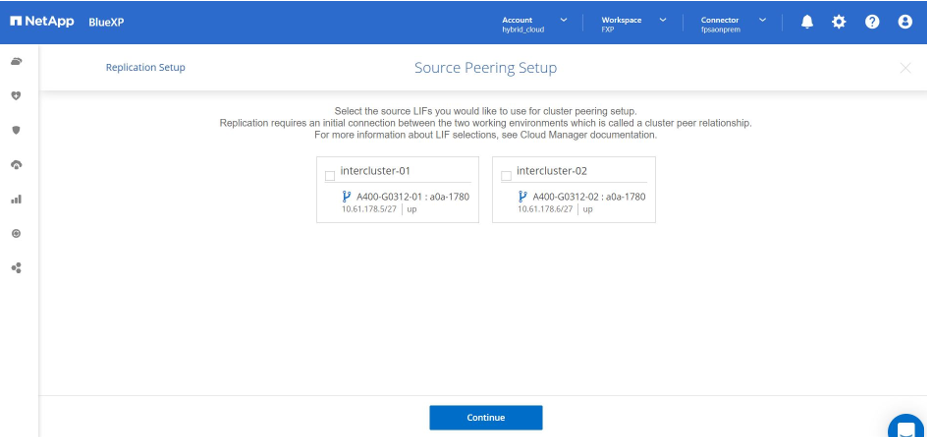
Task: Open the chat support bubble
Action: click(906, 427)
